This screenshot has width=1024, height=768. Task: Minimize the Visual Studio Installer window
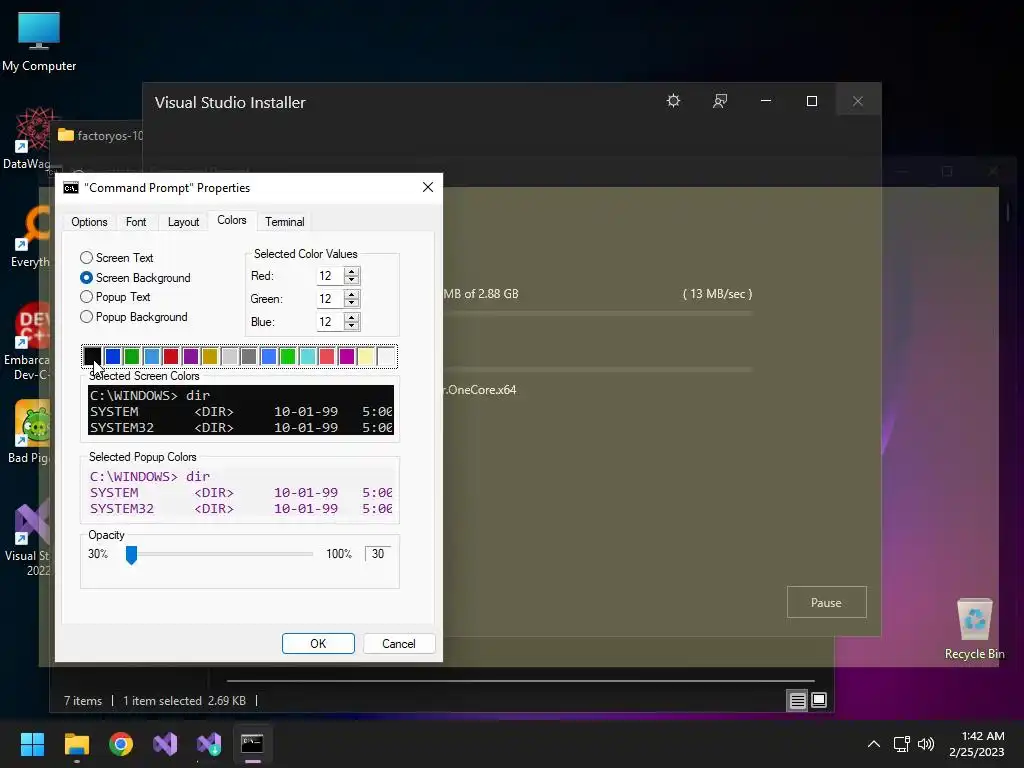point(766,101)
